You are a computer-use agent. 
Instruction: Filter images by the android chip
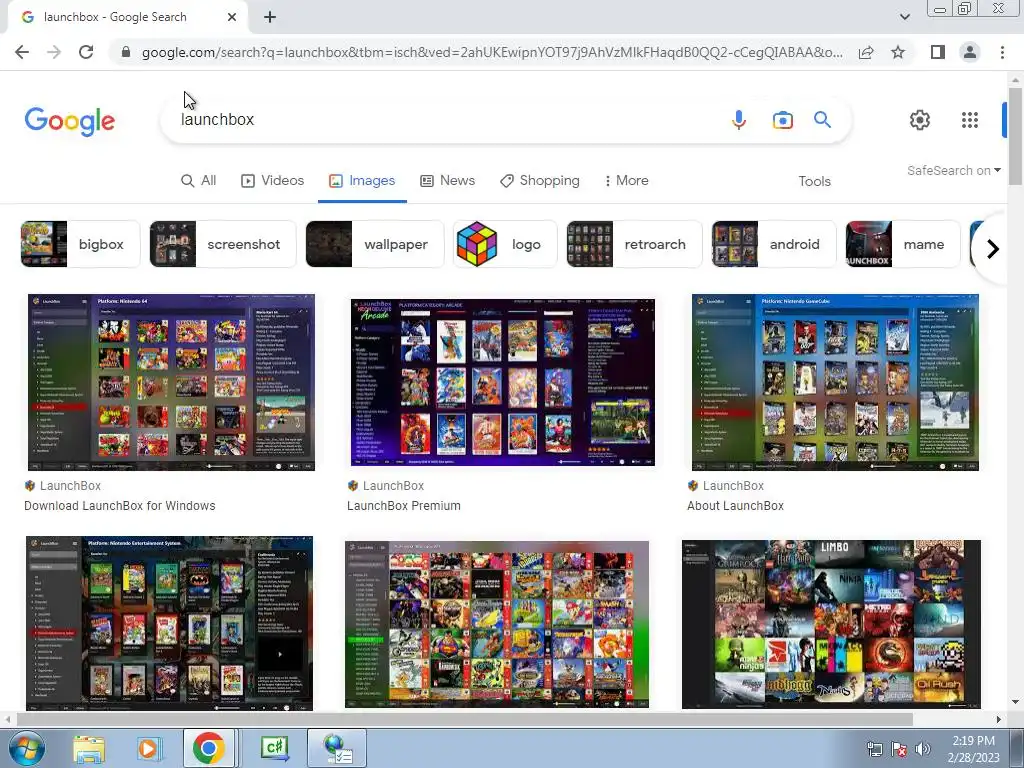click(774, 244)
